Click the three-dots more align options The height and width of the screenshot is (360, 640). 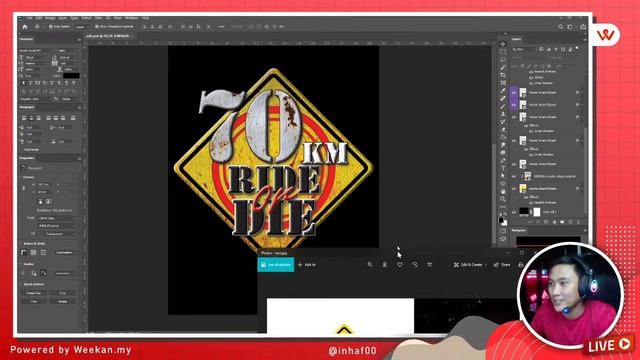pyautogui.click(x=221, y=27)
